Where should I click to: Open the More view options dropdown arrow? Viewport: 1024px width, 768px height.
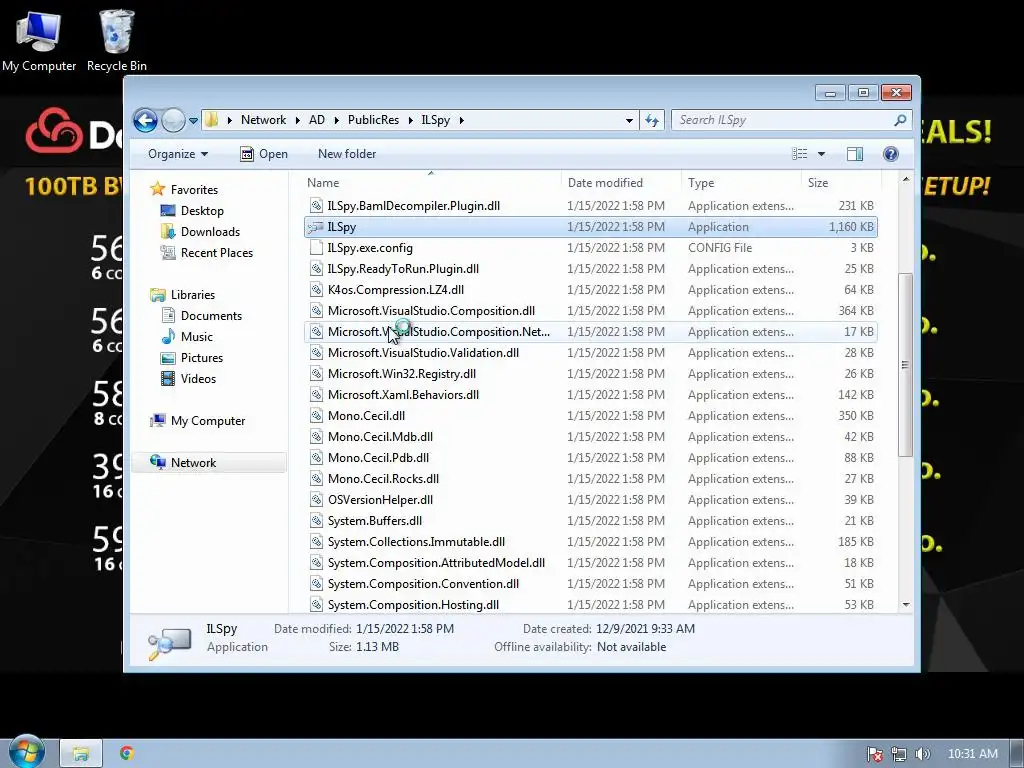821,154
